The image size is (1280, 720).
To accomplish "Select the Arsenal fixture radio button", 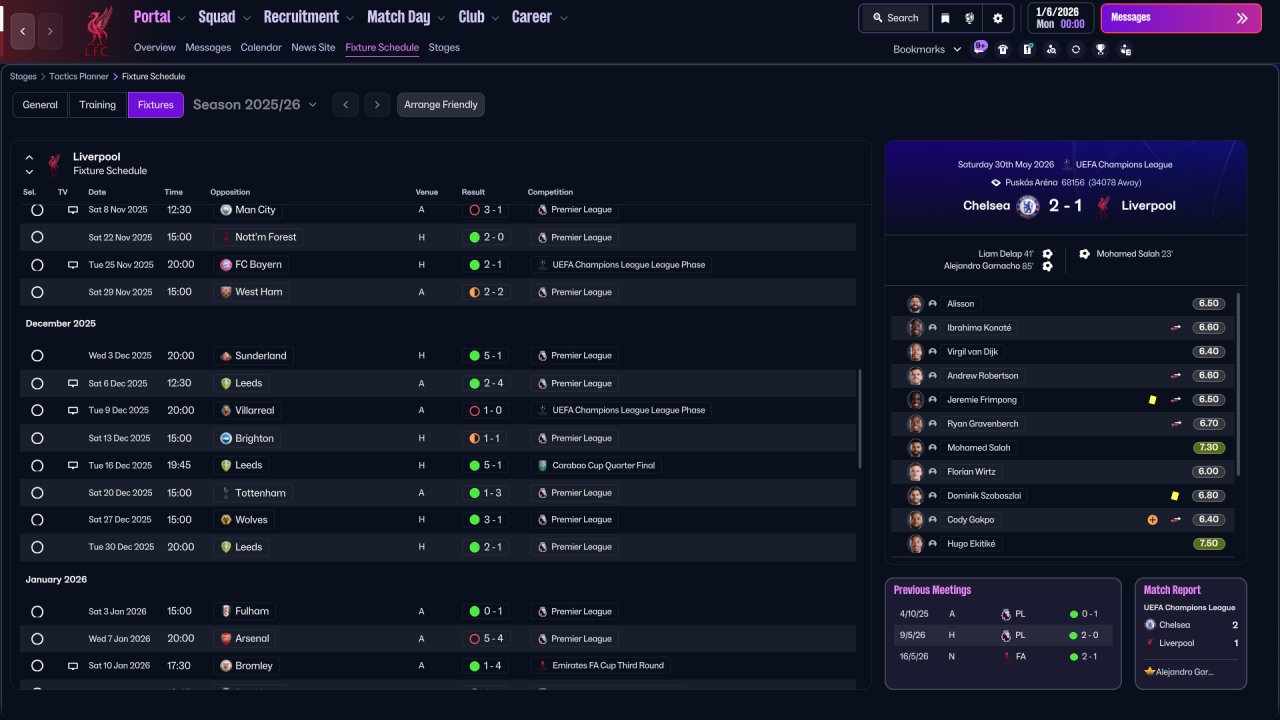I will coord(37,639).
